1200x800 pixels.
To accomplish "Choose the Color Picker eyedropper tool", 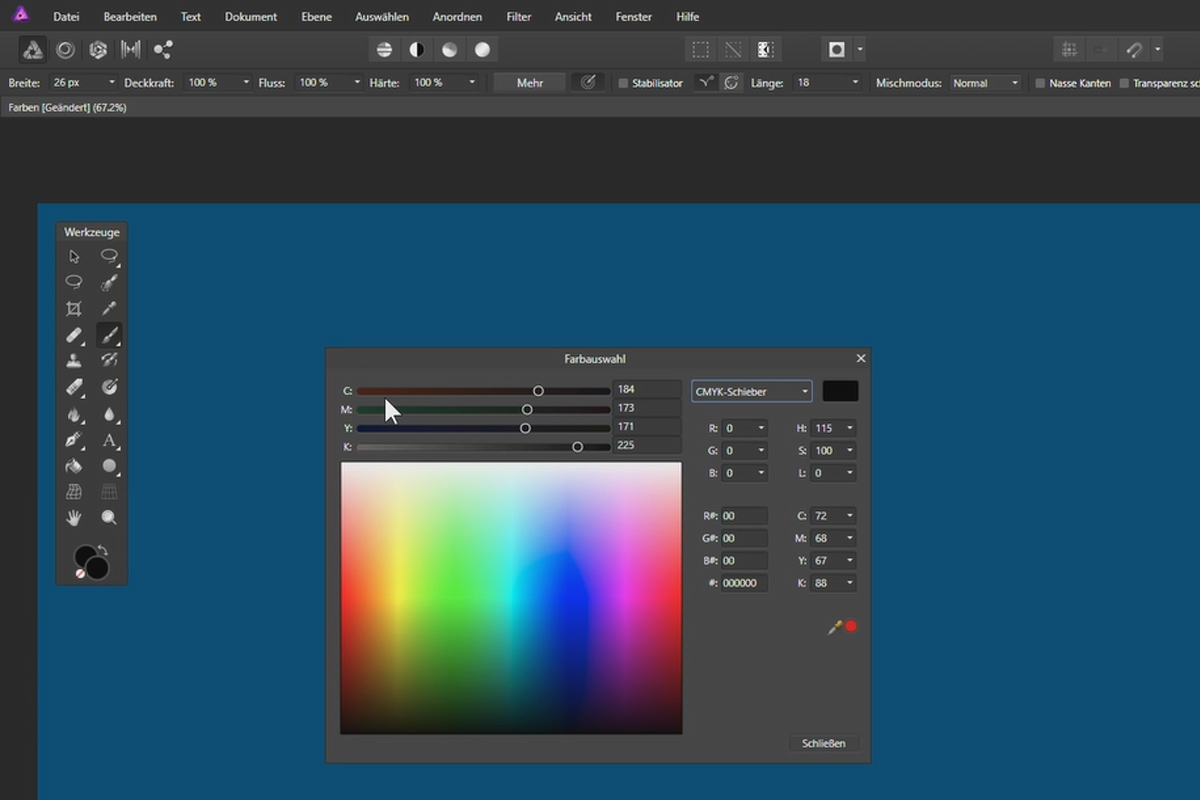I will tap(110, 308).
